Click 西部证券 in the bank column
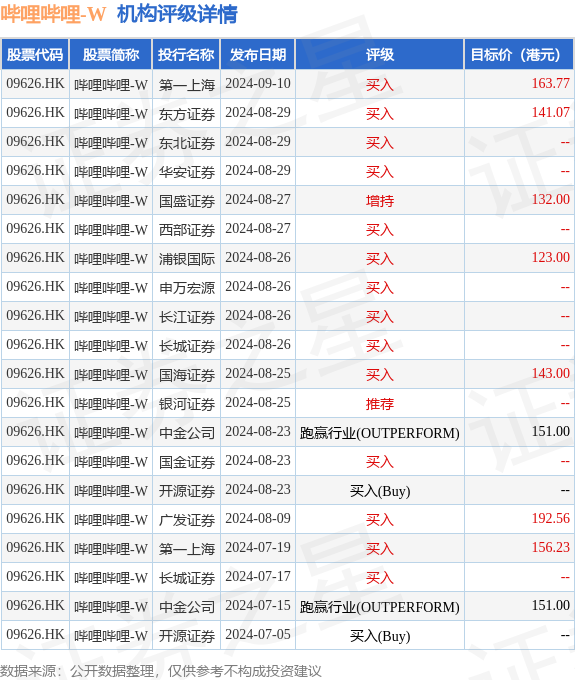 (x=186, y=230)
